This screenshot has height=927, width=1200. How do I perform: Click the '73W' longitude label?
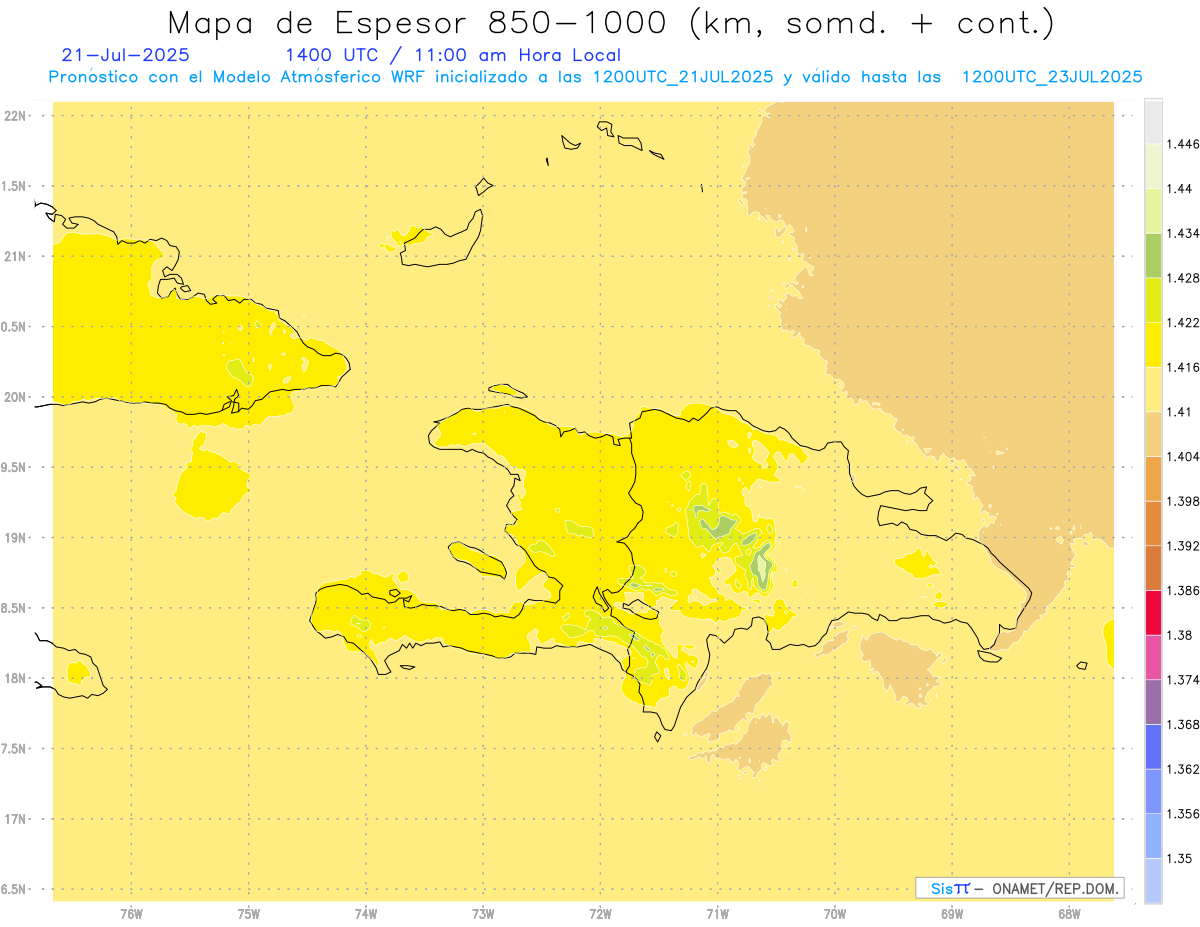(x=483, y=913)
